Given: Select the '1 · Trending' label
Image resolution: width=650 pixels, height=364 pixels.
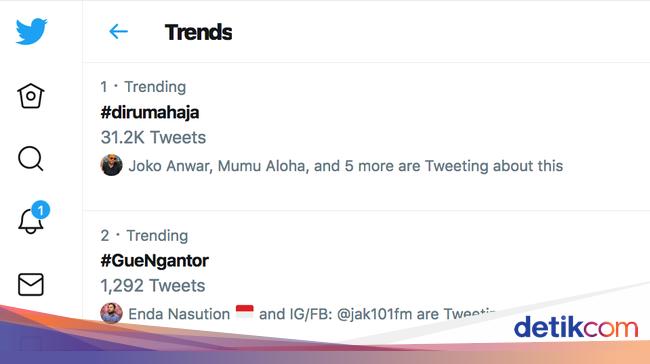Looking at the screenshot, I should pos(143,87).
